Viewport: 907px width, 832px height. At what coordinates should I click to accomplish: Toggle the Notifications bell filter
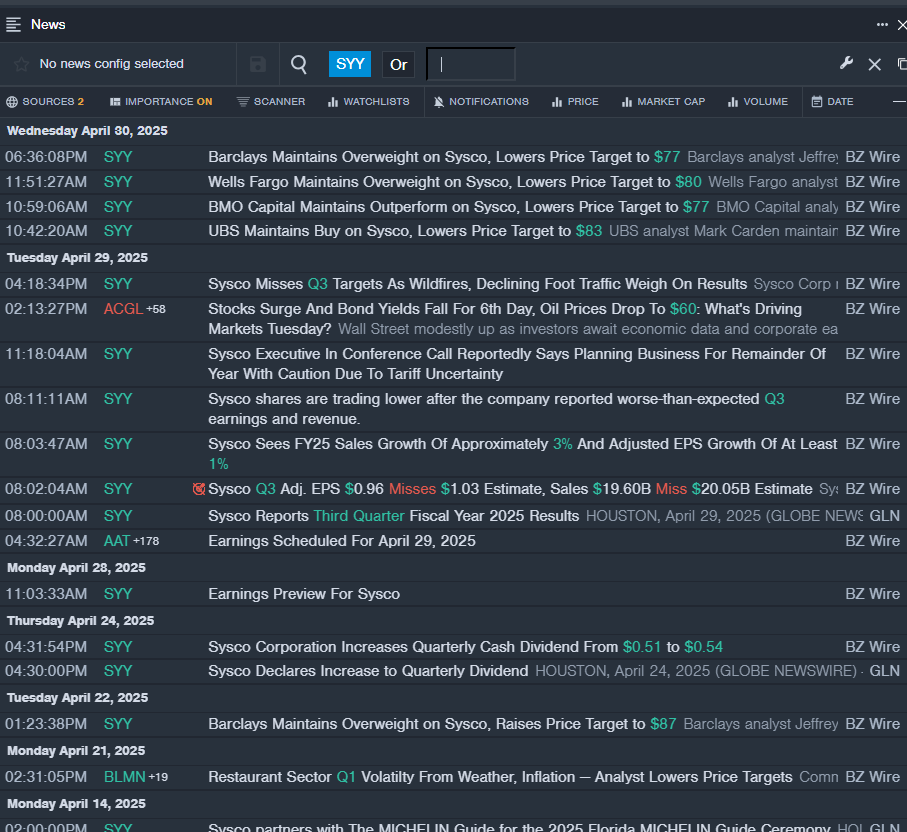[481, 102]
